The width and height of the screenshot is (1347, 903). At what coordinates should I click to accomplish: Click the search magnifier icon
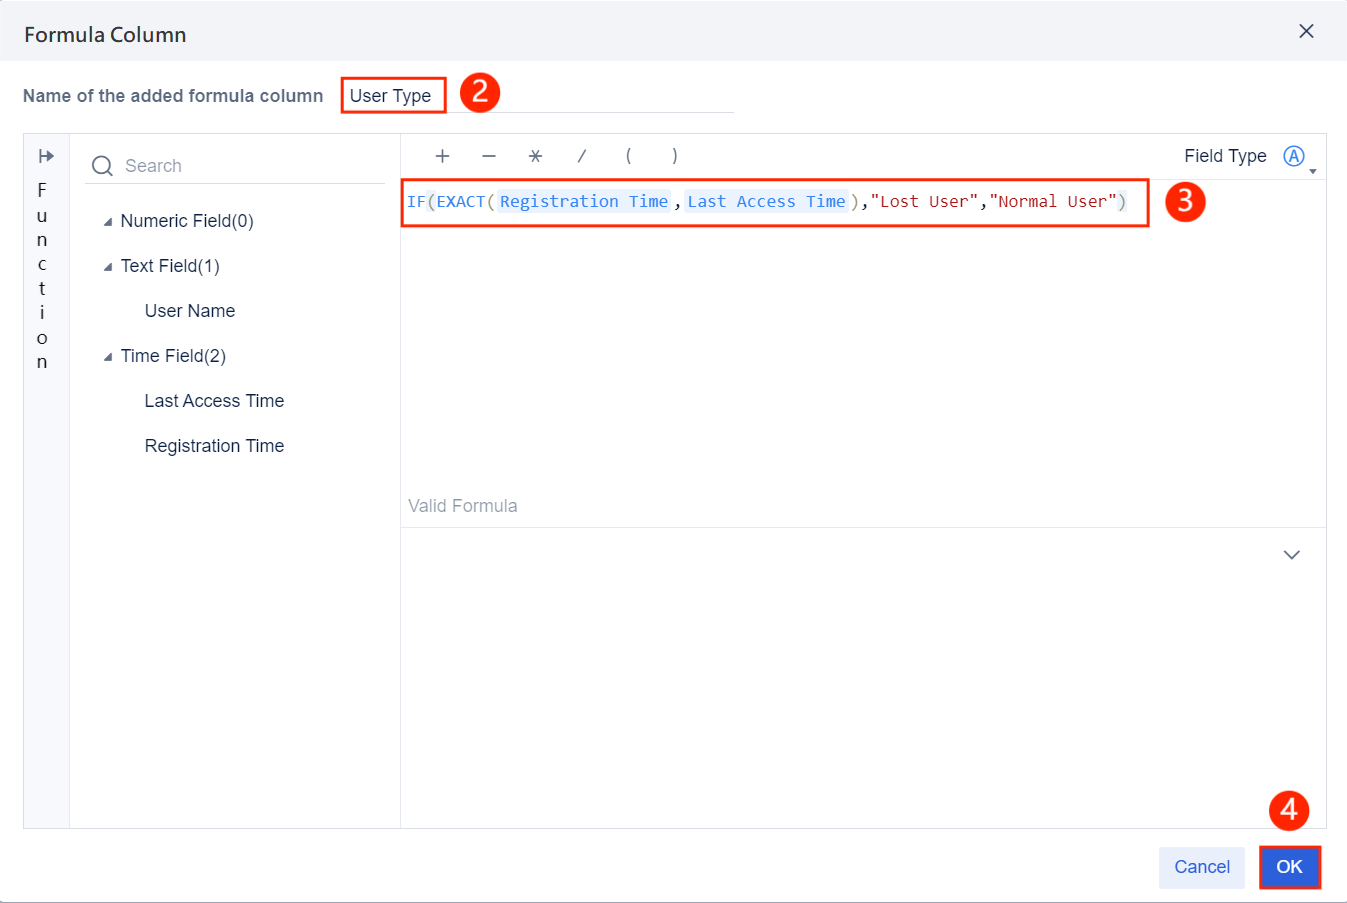(101, 165)
